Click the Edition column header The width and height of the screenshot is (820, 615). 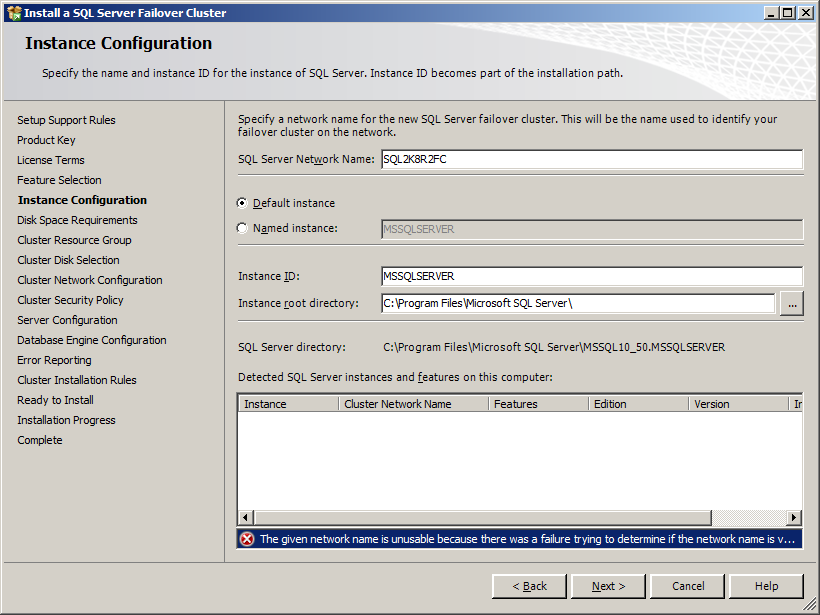pos(639,404)
